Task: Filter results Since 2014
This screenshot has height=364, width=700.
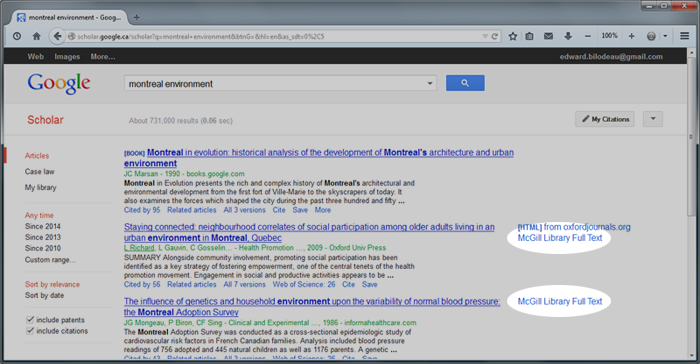Action: point(42,226)
